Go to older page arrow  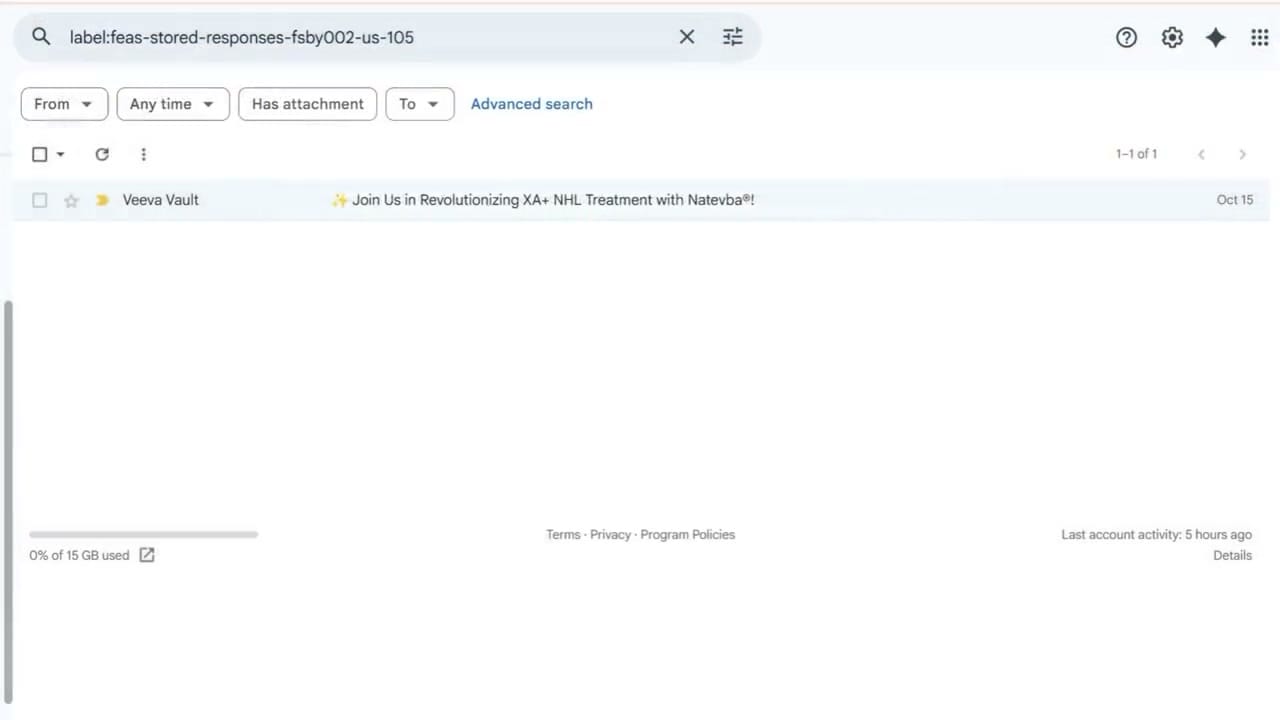click(1242, 154)
